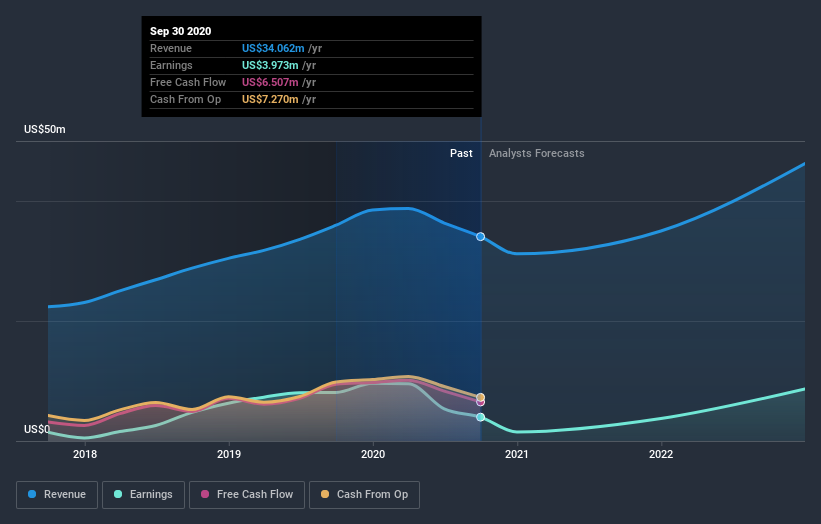
Task: Click the US$3.973m earnings value
Action: coord(270,65)
